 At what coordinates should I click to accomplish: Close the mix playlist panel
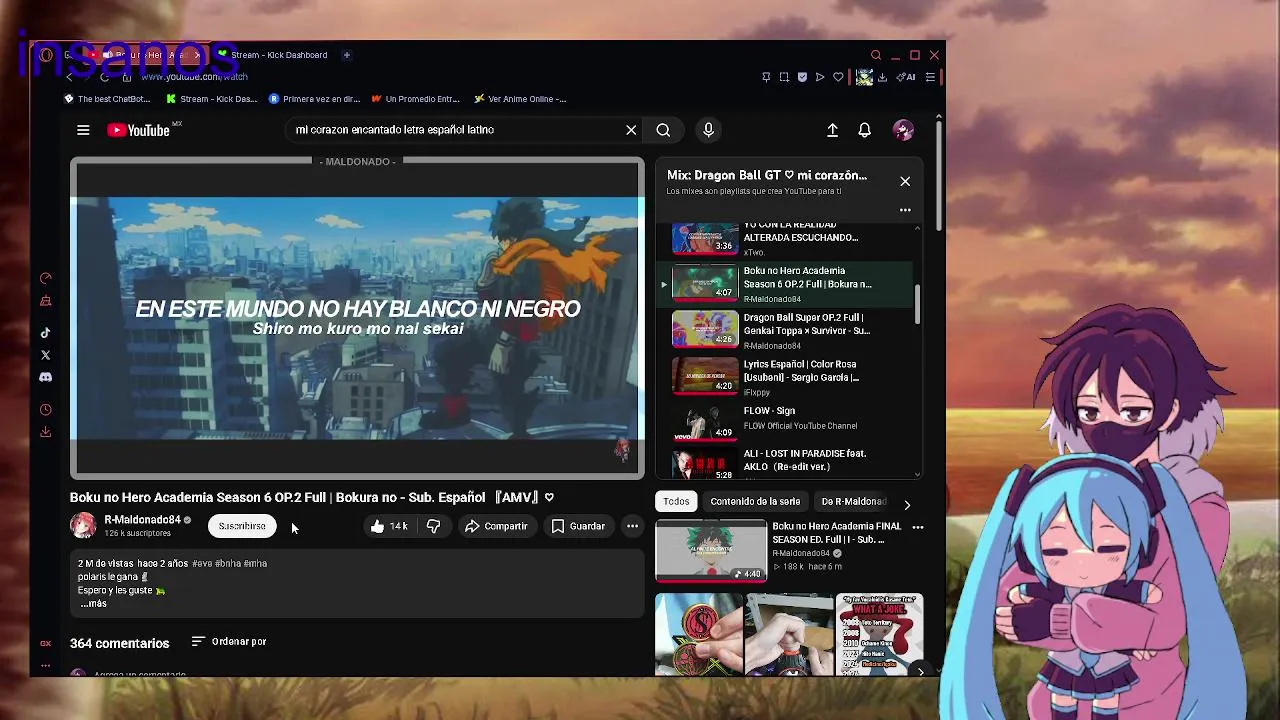pyautogui.click(x=905, y=181)
